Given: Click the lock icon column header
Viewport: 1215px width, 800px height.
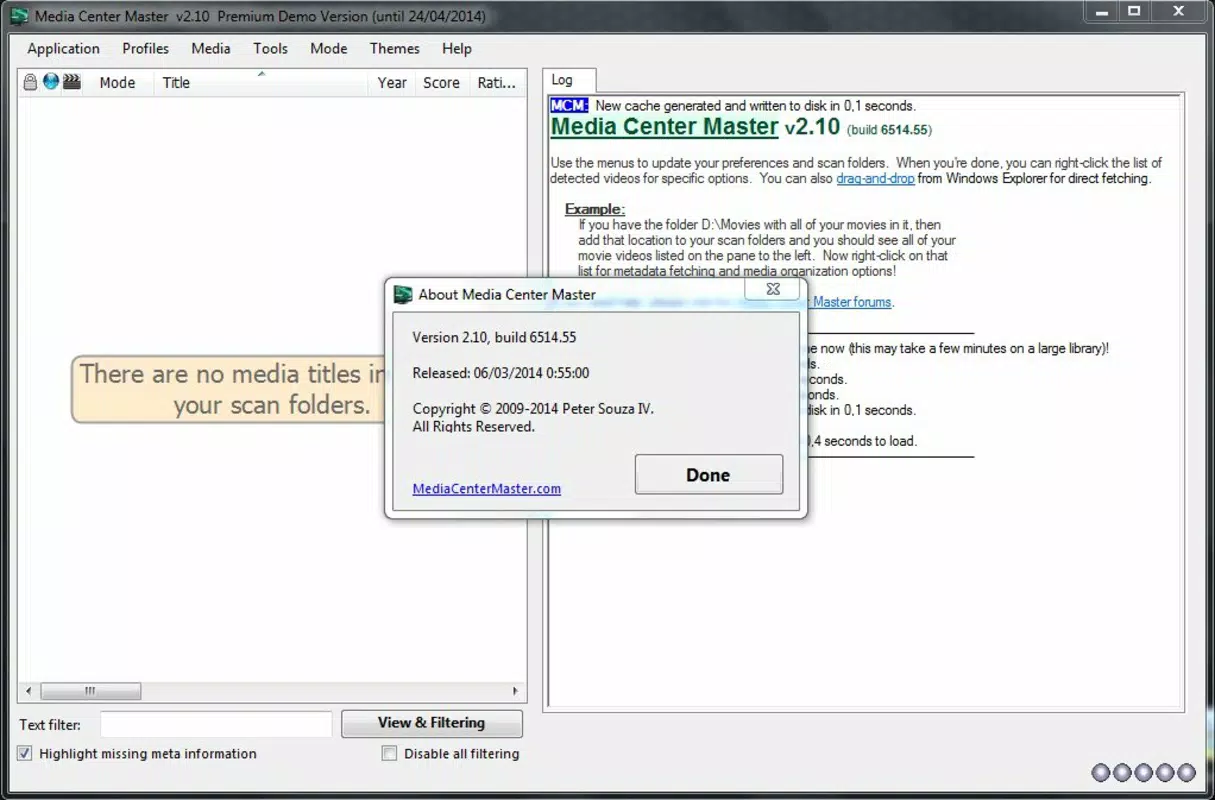Looking at the screenshot, I should point(30,82).
